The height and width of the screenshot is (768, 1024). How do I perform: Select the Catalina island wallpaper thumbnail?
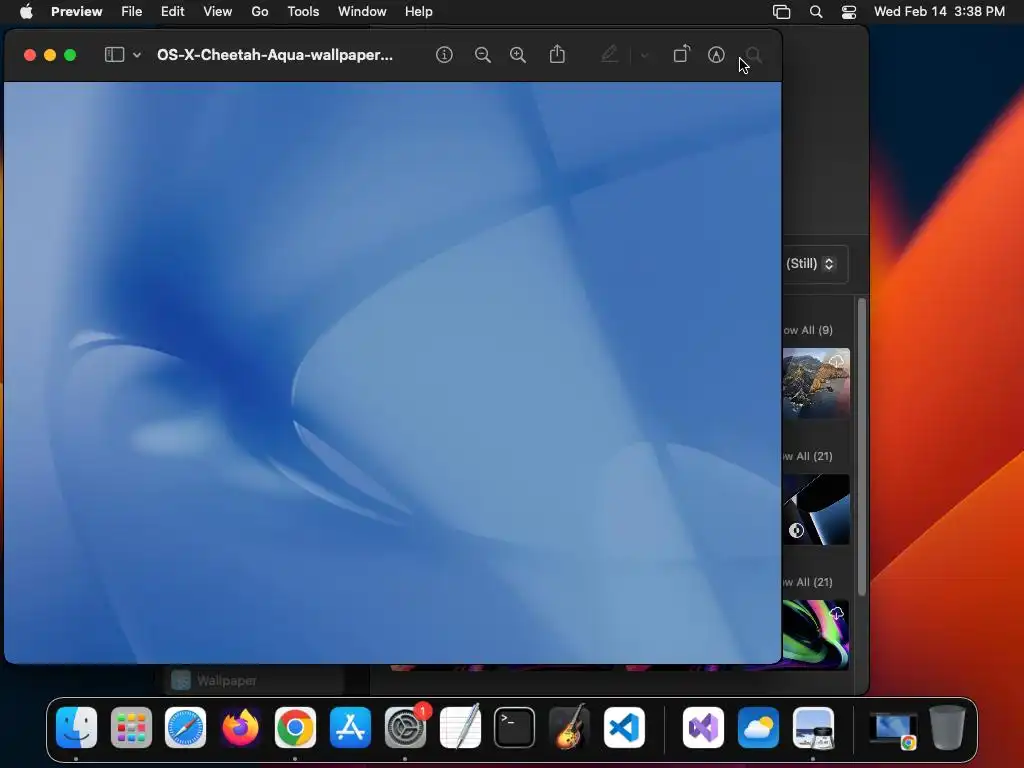click(816, 383)
